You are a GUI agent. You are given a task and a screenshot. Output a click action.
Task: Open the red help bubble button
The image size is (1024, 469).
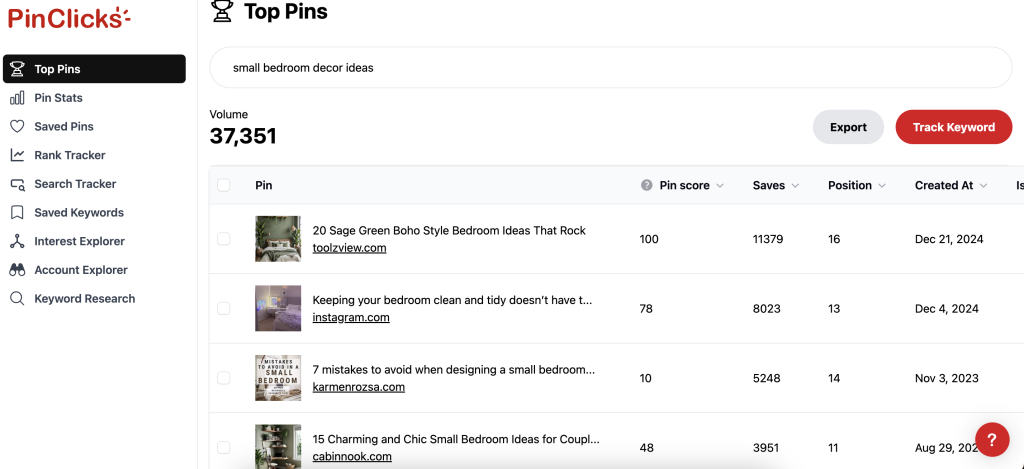click(991, 439)
